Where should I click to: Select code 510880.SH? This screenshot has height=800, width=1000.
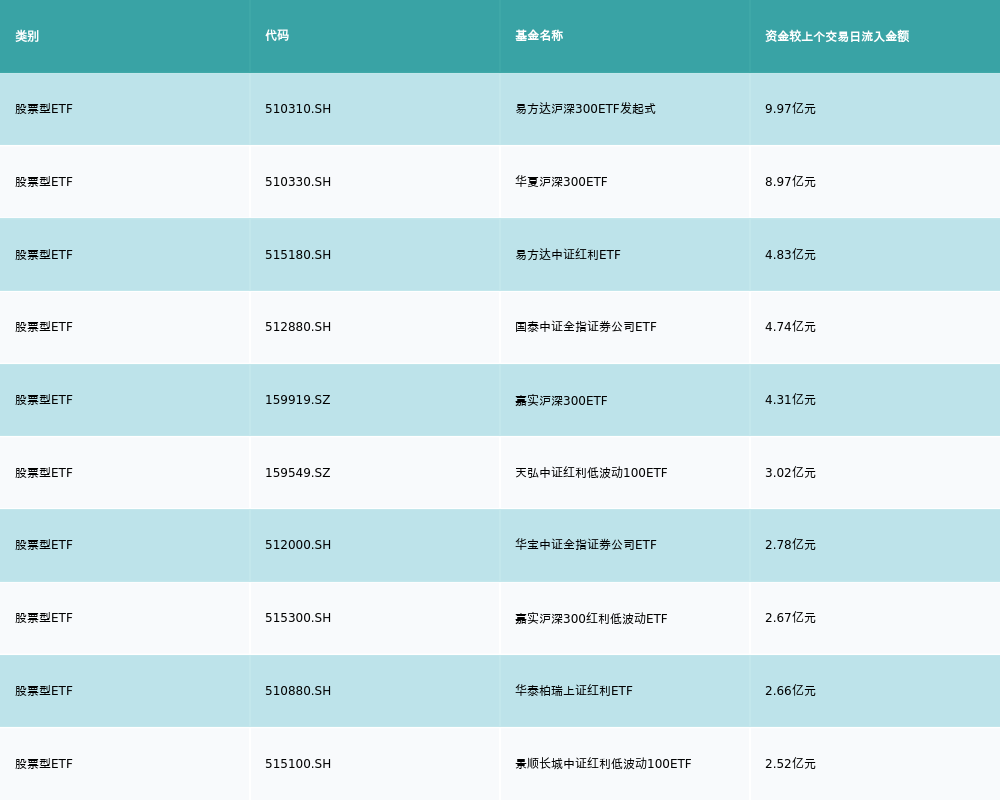[298, 691]
